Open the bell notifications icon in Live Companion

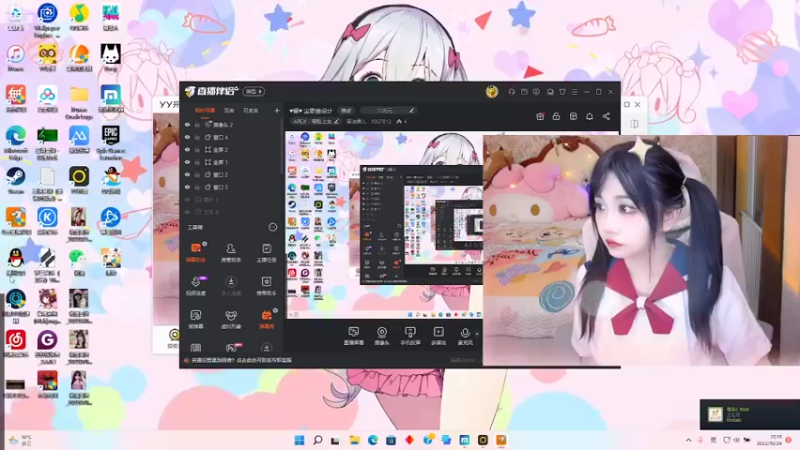[x=589, y=116]
